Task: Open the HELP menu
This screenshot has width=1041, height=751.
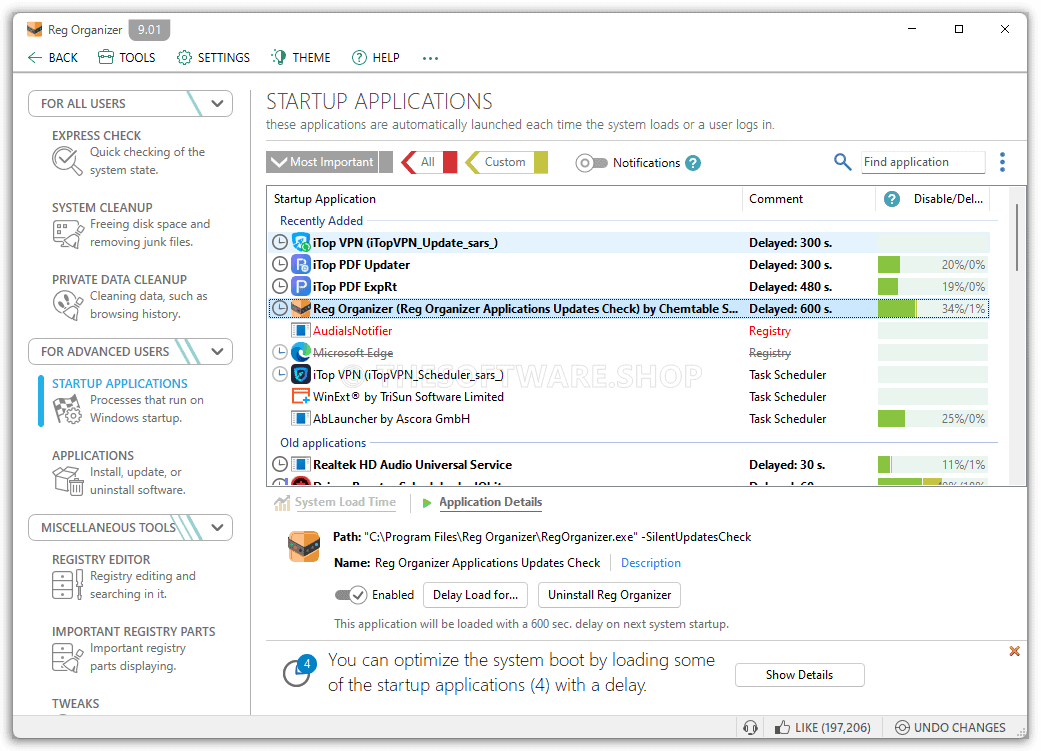Action: click(x=376, y=58)
